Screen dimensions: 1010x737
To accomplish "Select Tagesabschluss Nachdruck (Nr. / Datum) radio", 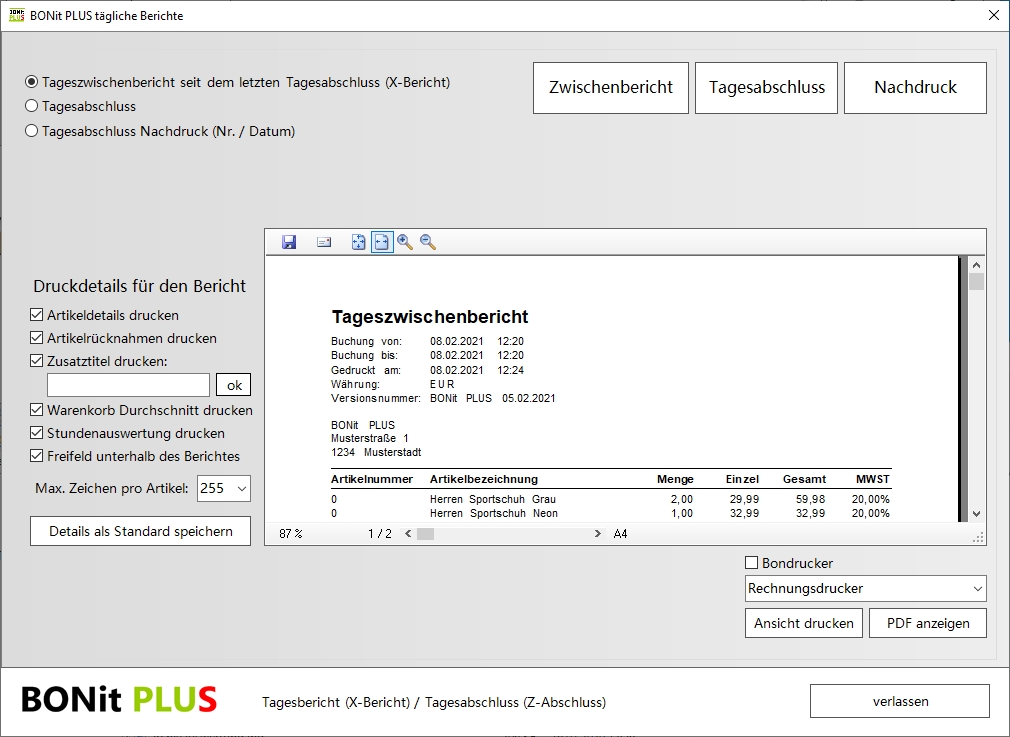I will 160,131.
